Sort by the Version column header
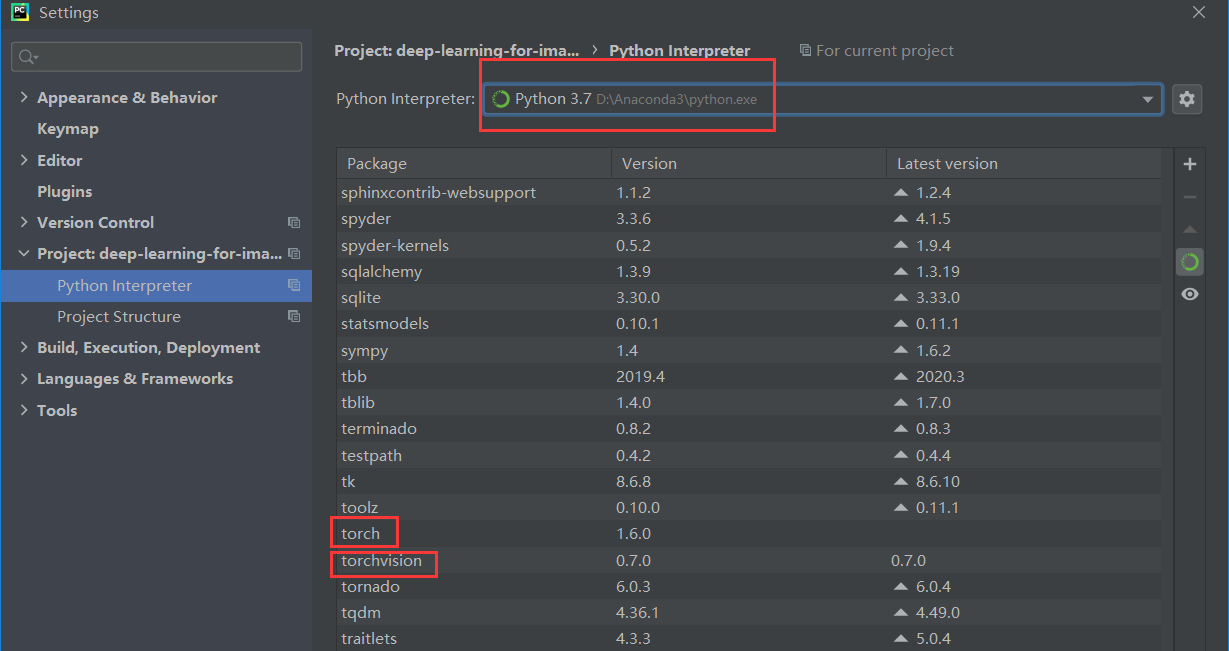The image size is (1229, 651). click(x=749, y=164)
